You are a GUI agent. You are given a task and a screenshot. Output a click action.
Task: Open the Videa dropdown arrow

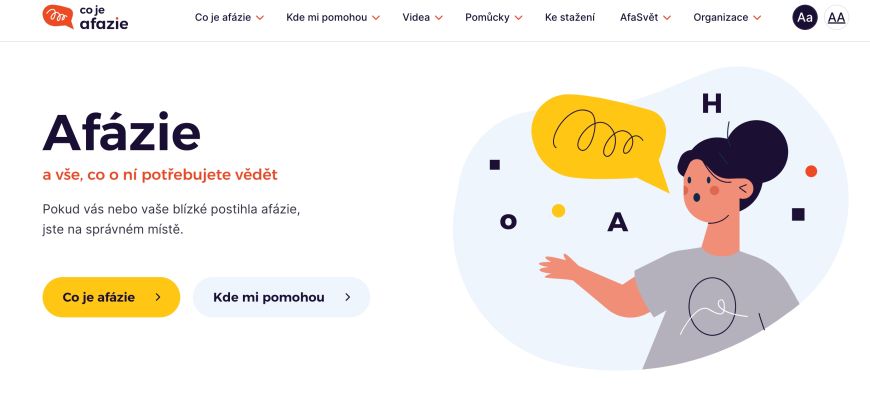[438, 18]
